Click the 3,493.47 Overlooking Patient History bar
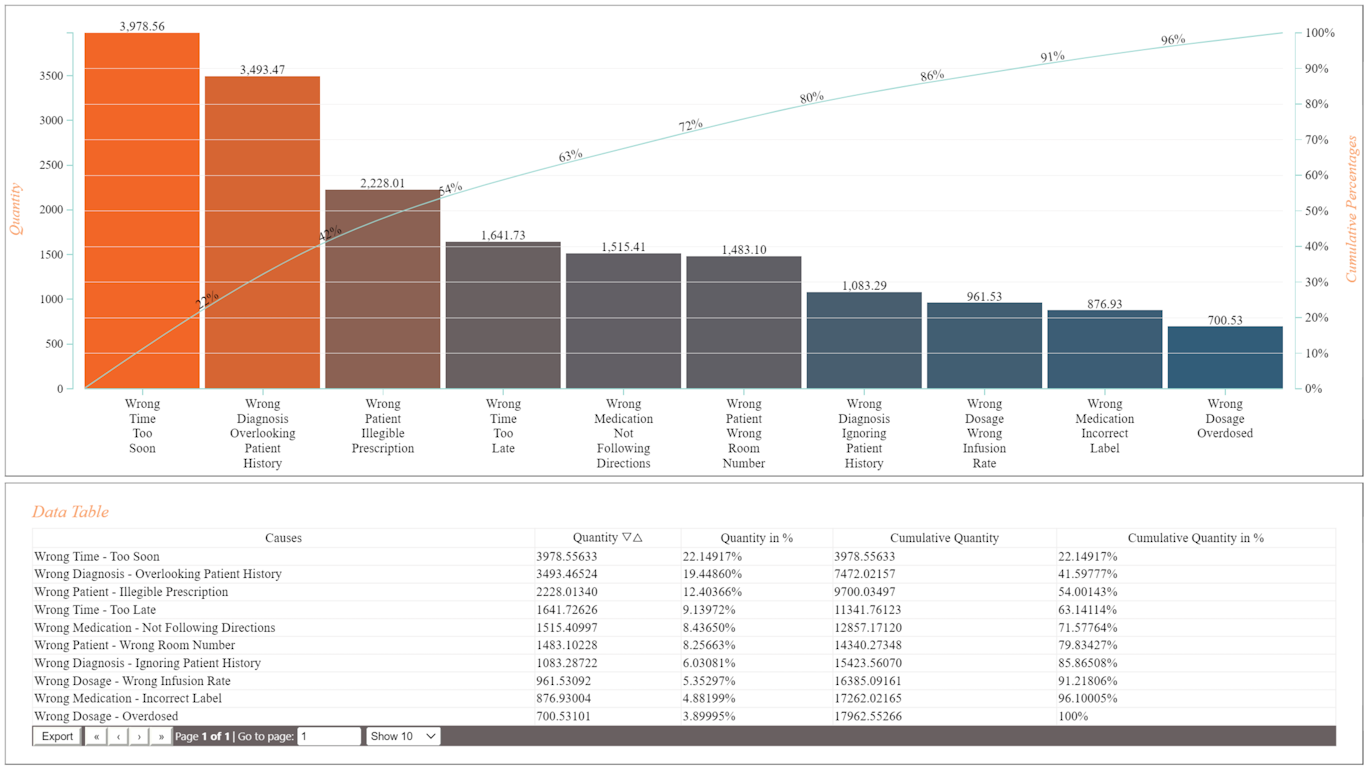This screenshot has height=768, width=1366. [x=262, y=232]
